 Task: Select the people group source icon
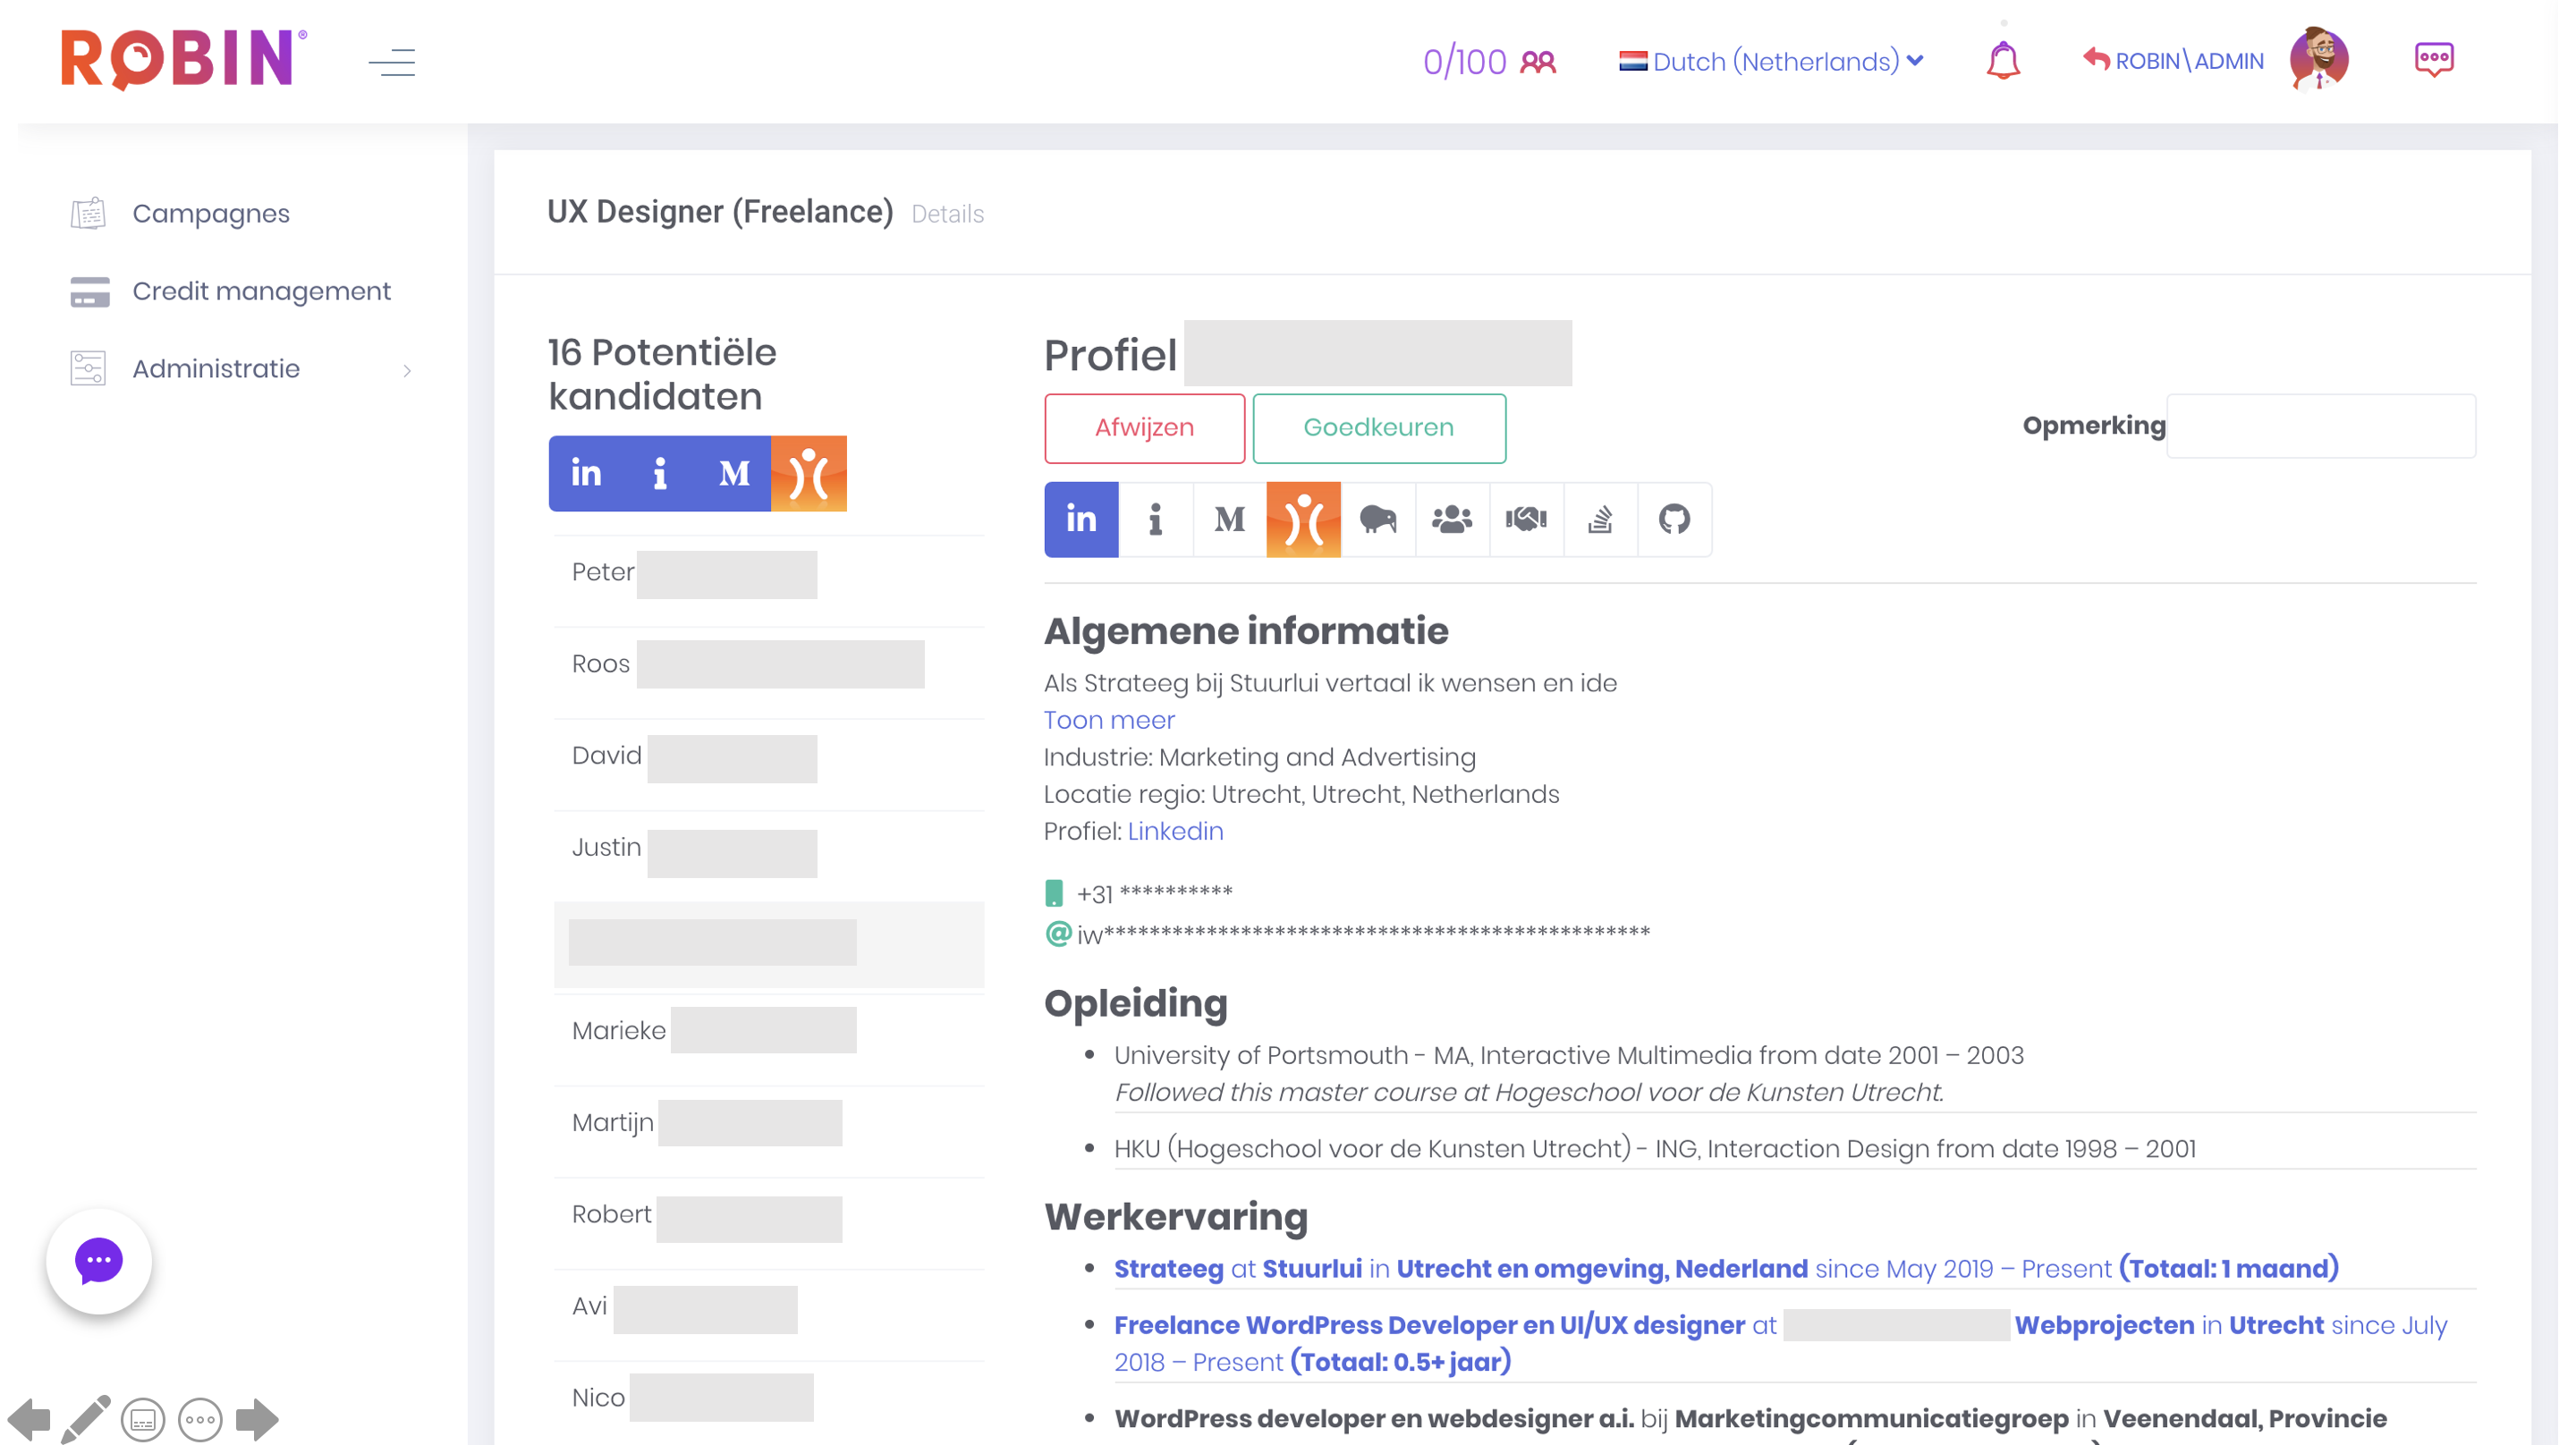[1452, 519]
